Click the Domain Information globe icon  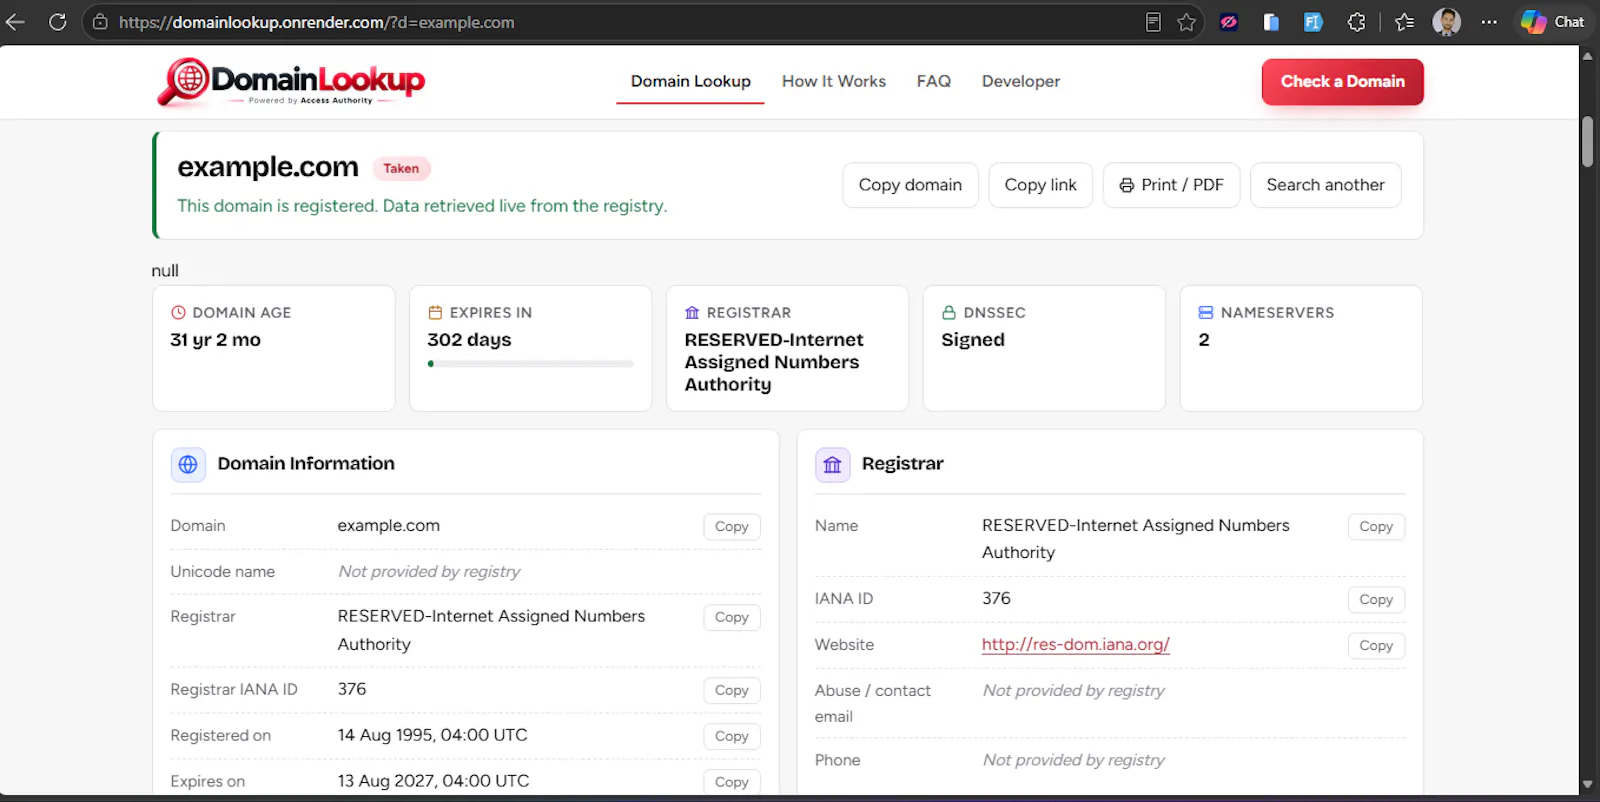[188, 464]
